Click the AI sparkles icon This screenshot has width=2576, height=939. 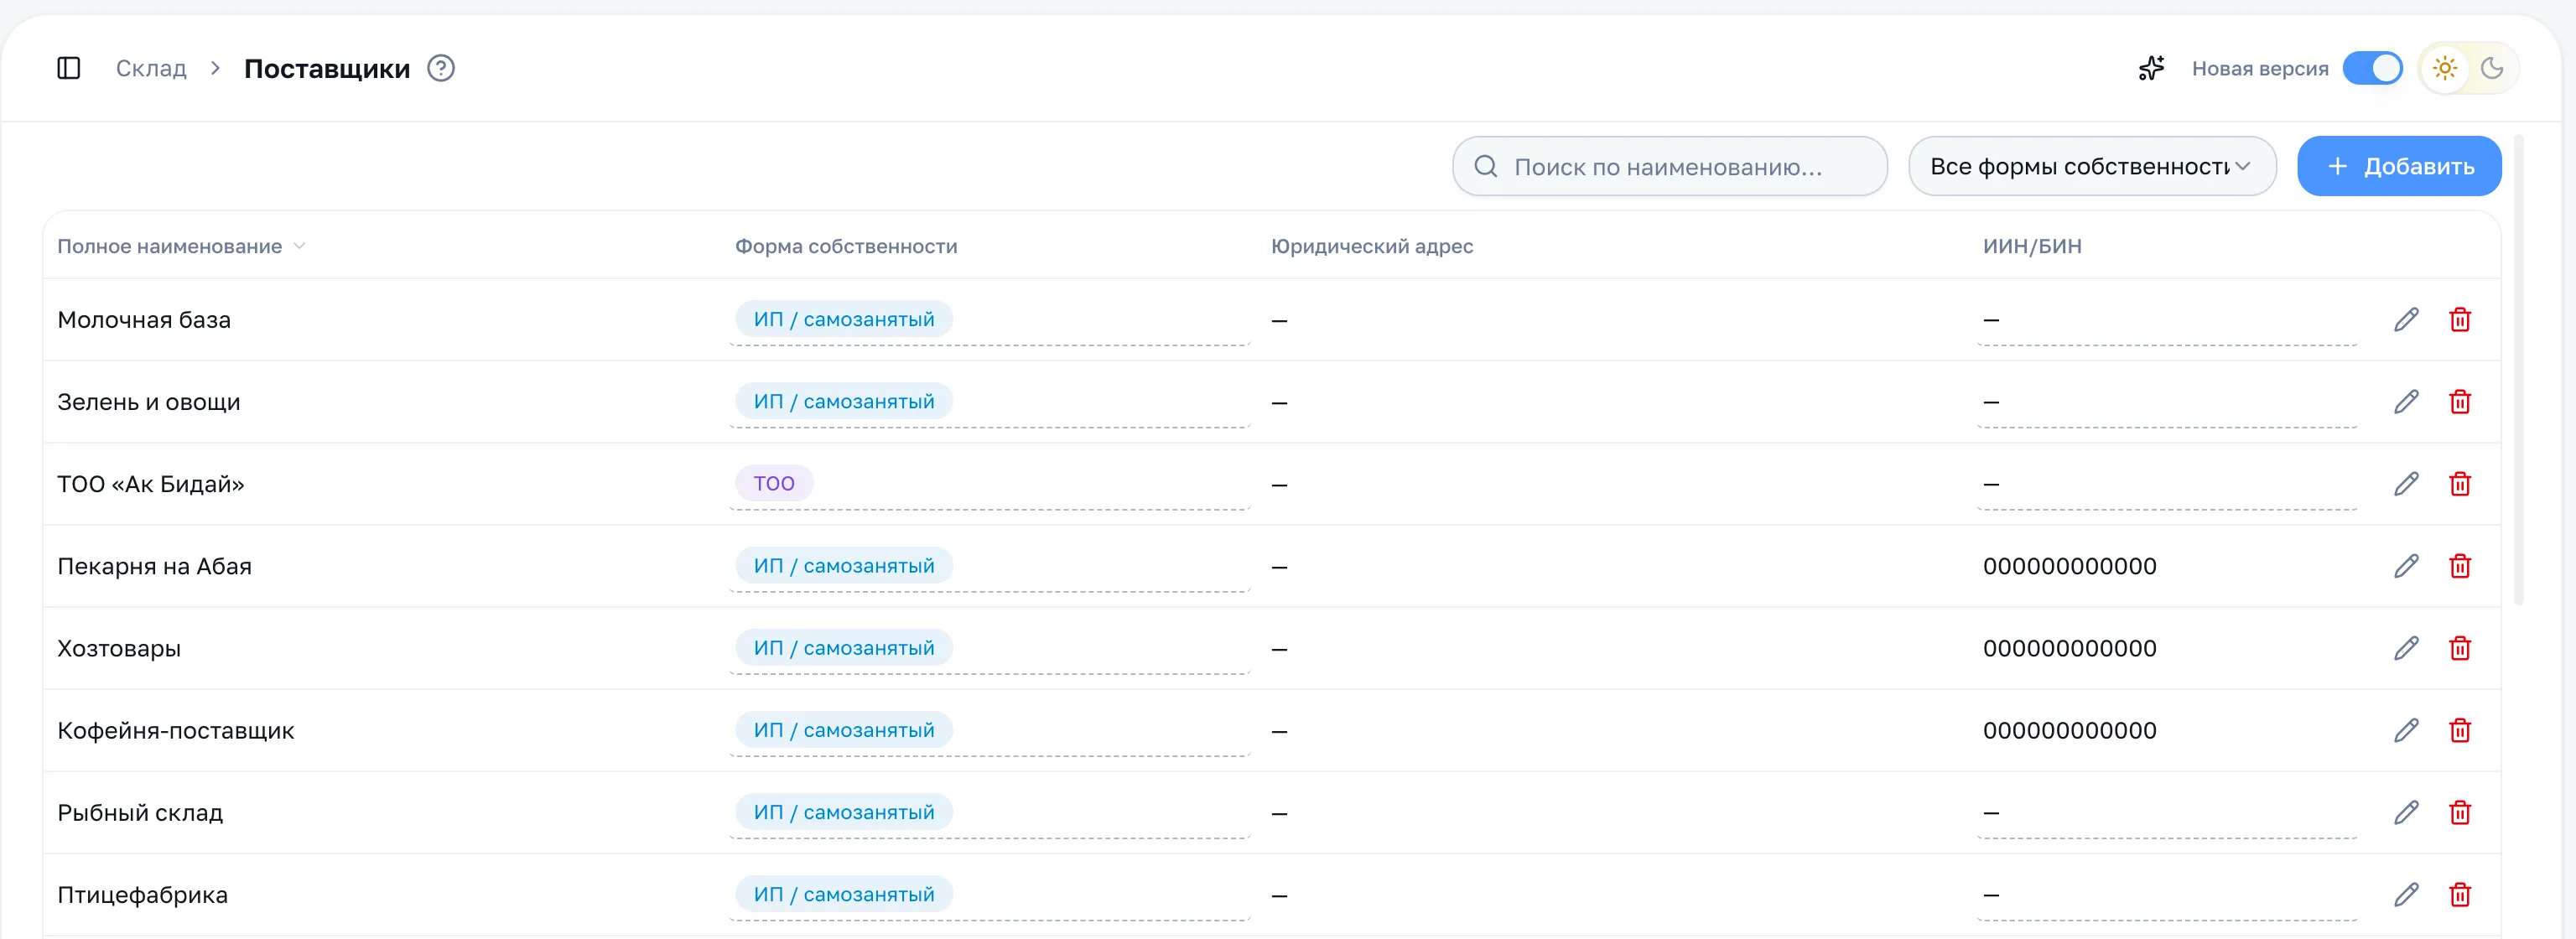tap(2151, 68)
